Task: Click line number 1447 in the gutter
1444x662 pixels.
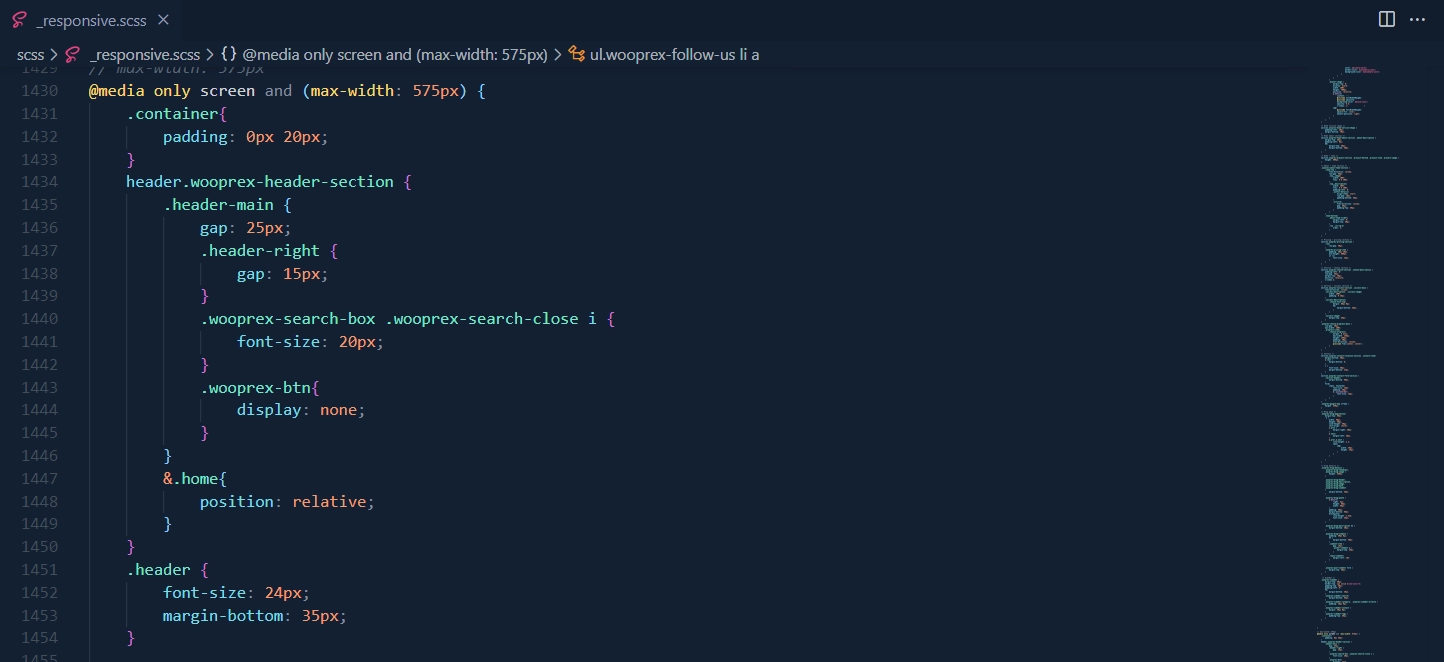Action: (x=39, y=478)
